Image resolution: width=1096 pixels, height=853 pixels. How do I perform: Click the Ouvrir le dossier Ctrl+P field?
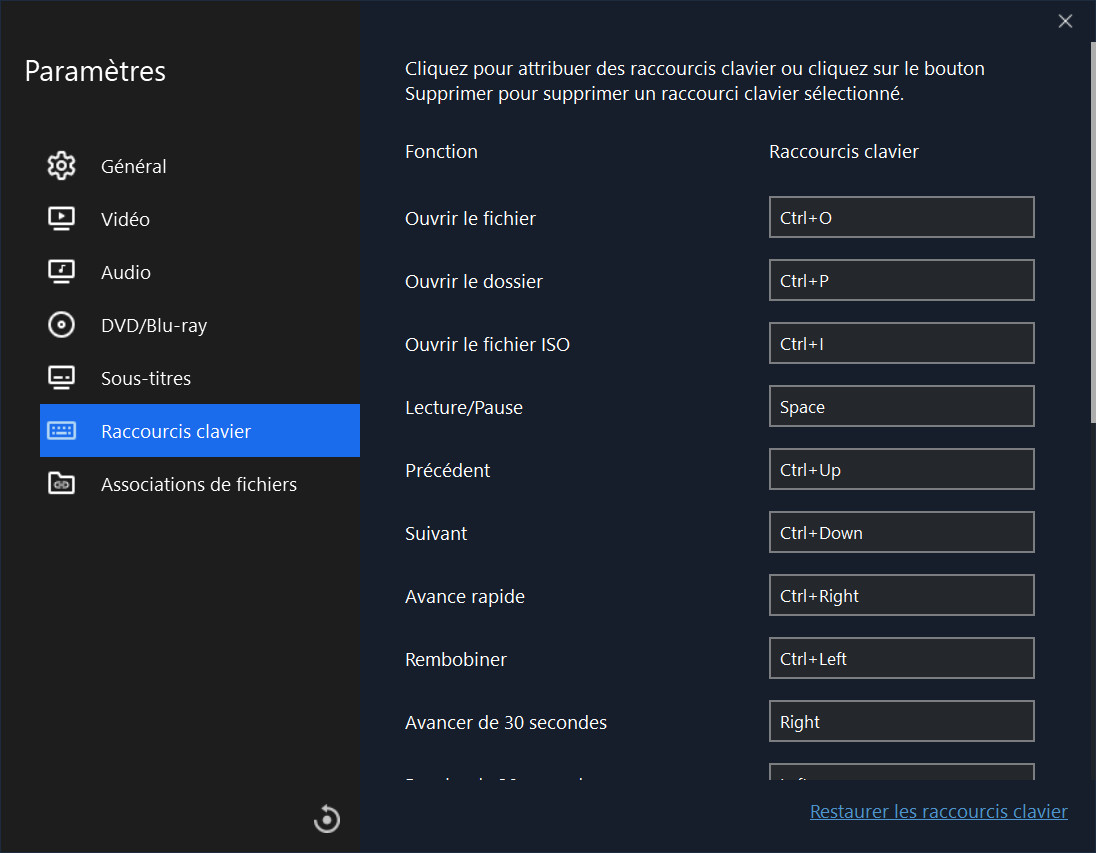[901, 281]
